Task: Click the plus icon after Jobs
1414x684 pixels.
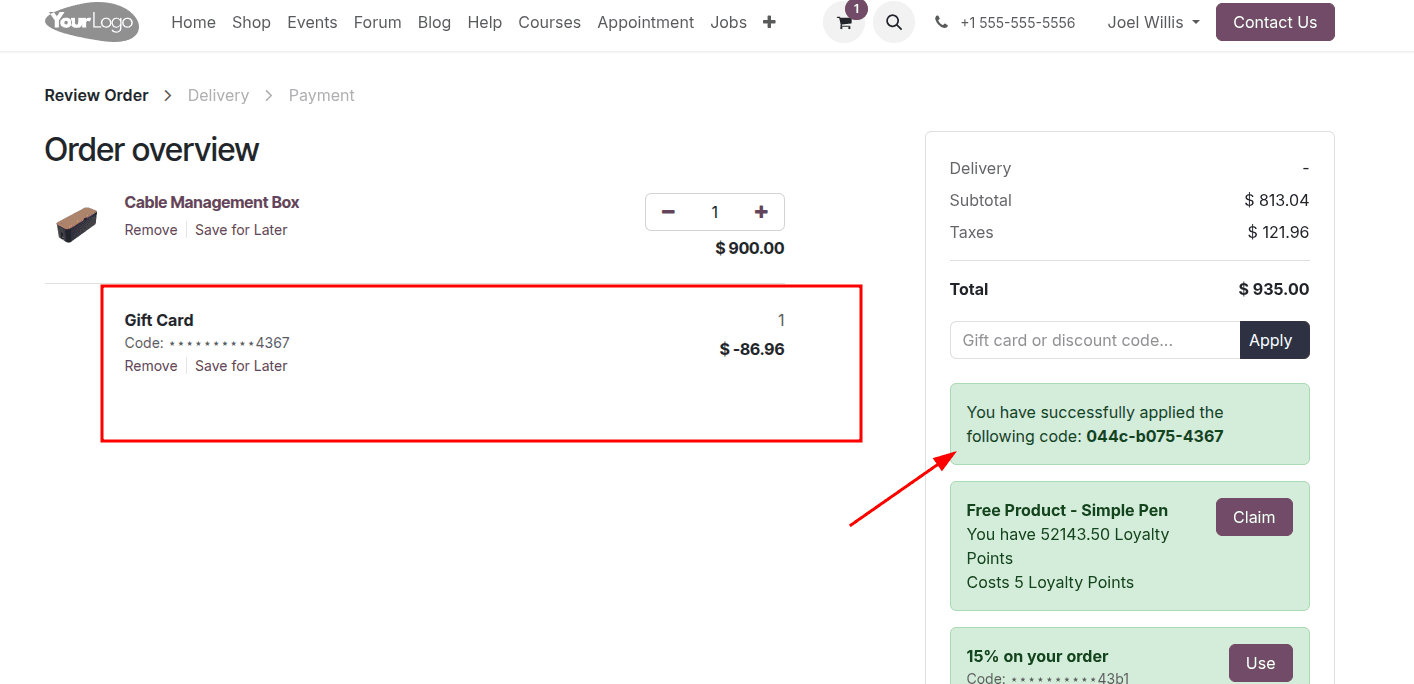Action: pyautogui.click(x=769, y=22)
